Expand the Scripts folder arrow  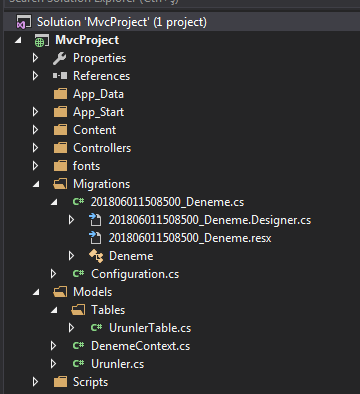[35, 382]
